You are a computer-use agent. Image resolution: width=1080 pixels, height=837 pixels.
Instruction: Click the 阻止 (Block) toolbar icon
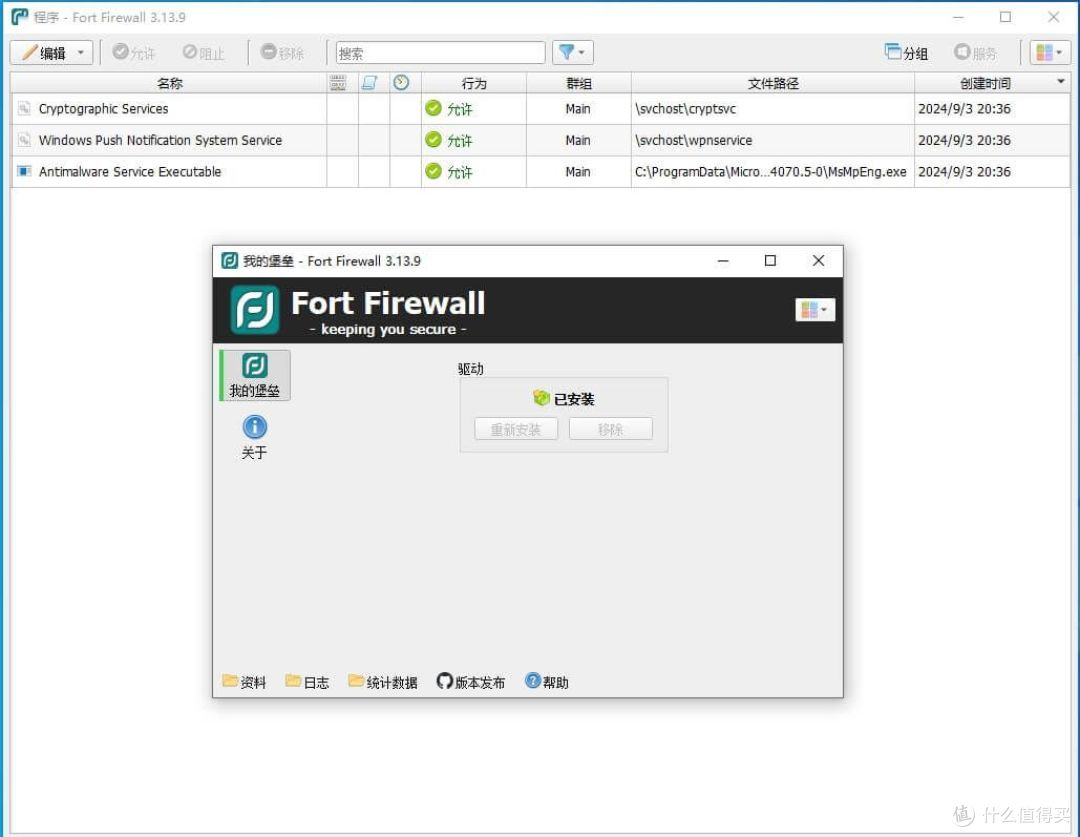pyautogui.click(x=203, y=52)
